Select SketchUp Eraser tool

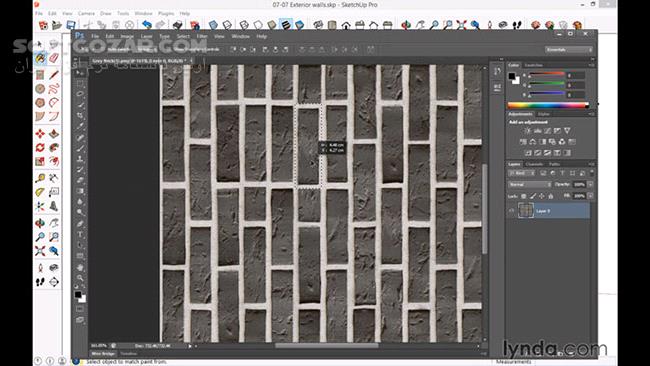[x=54, y=58]
